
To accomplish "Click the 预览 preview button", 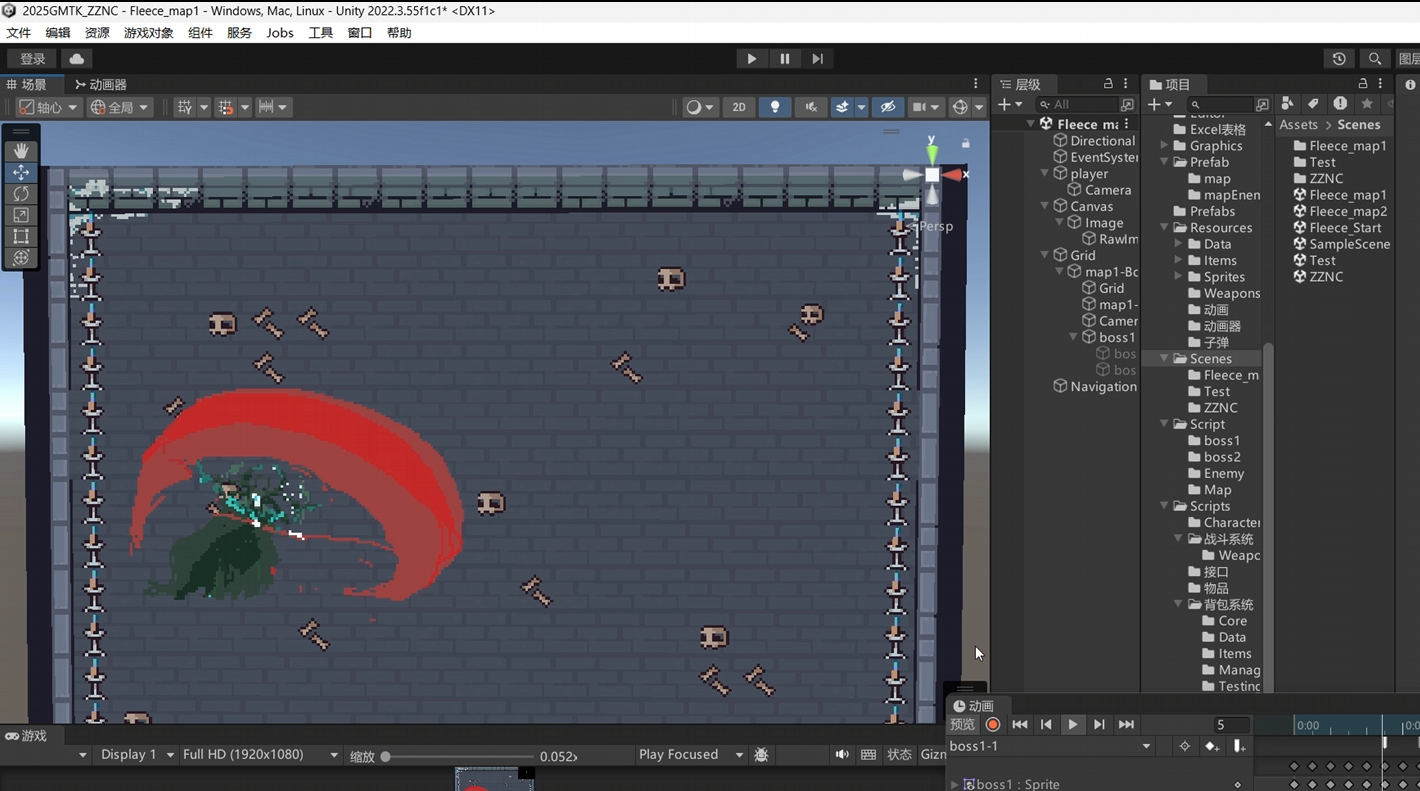I will [x=962, y=724].
